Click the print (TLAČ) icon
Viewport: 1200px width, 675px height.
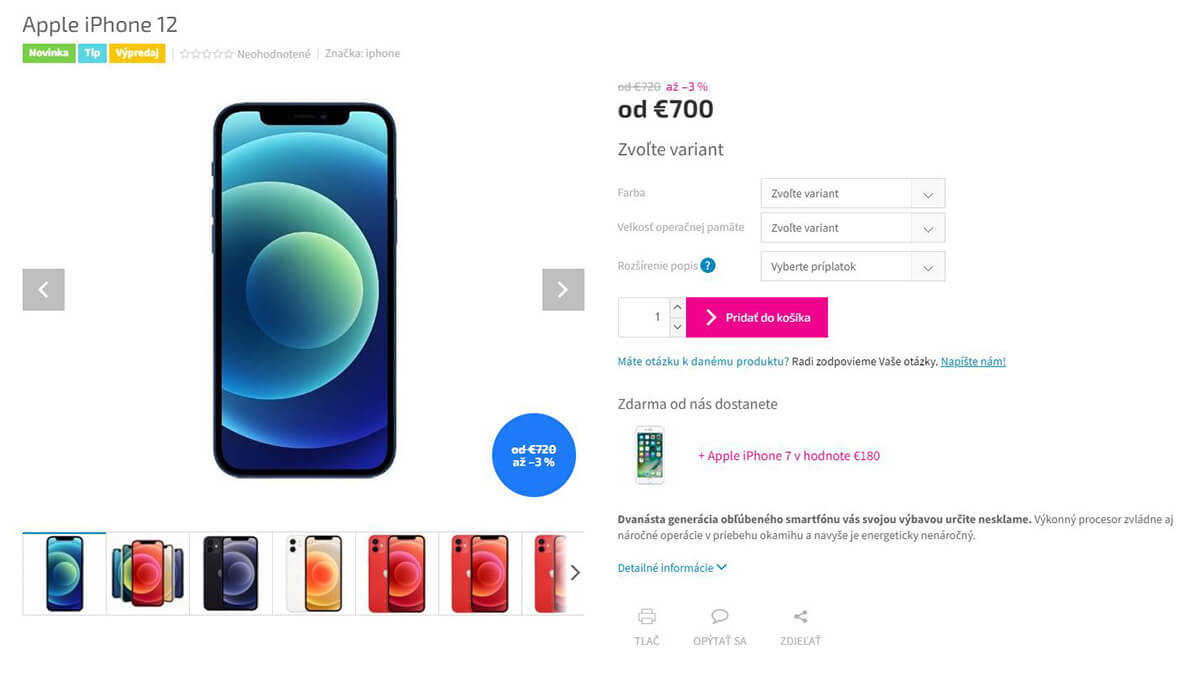pos(647,616)
